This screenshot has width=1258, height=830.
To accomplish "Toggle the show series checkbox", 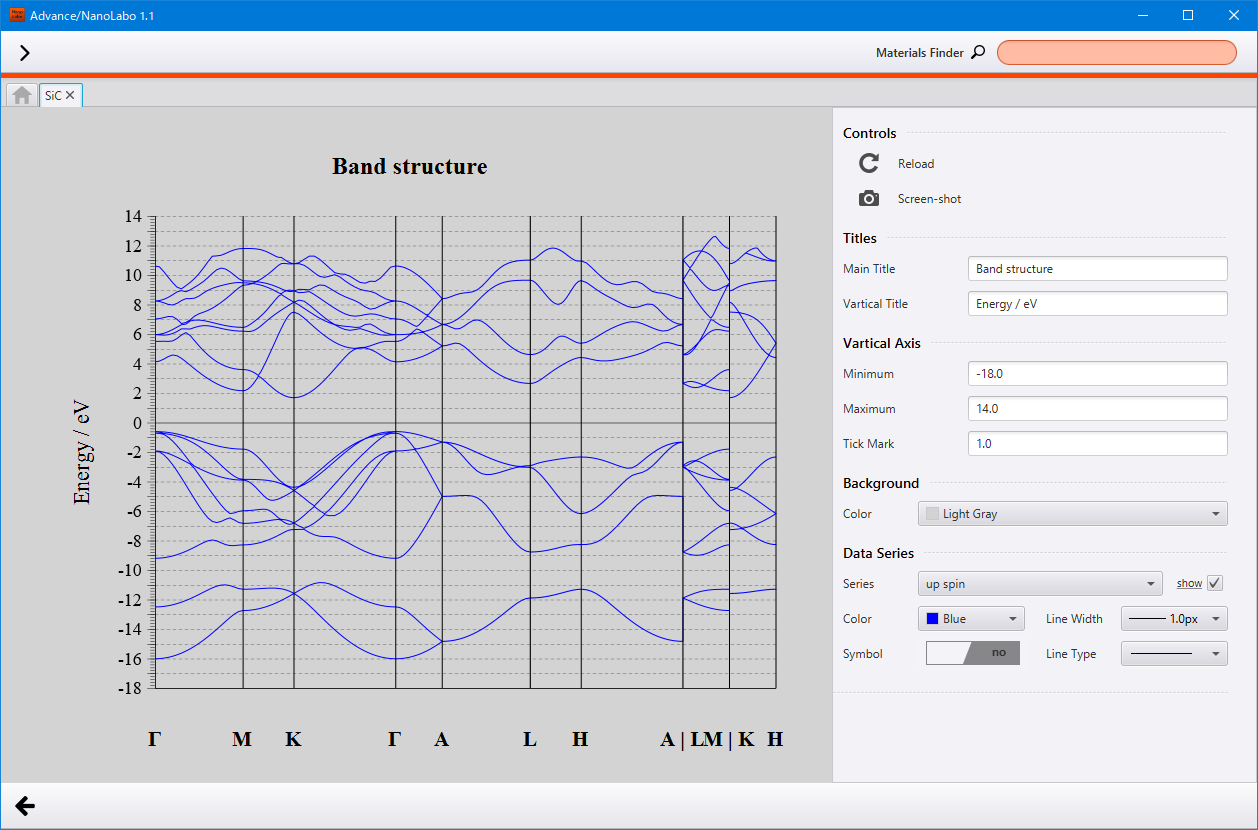I will click(x=1215, y=583).
